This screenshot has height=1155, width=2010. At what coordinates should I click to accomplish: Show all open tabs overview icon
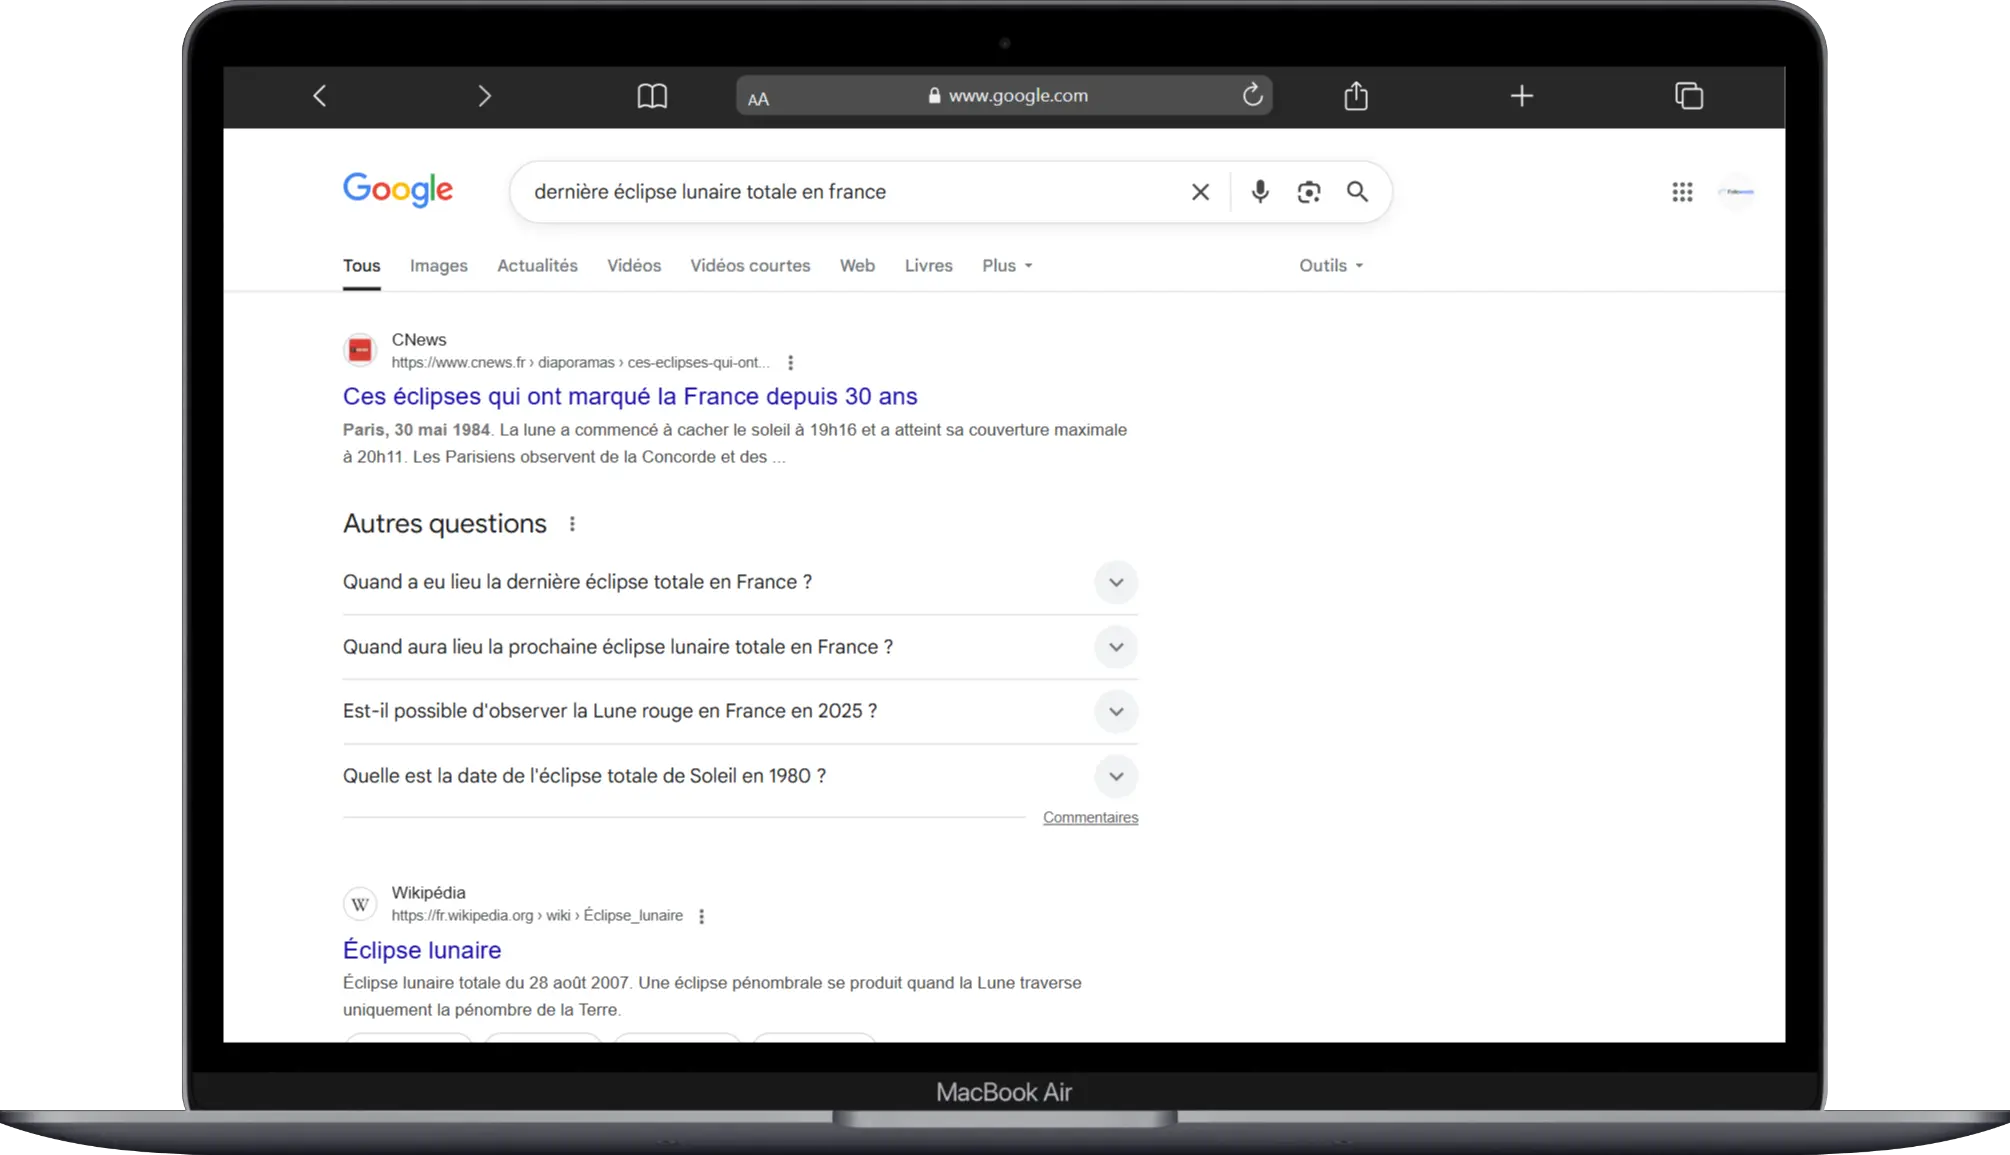(1689, 96)
